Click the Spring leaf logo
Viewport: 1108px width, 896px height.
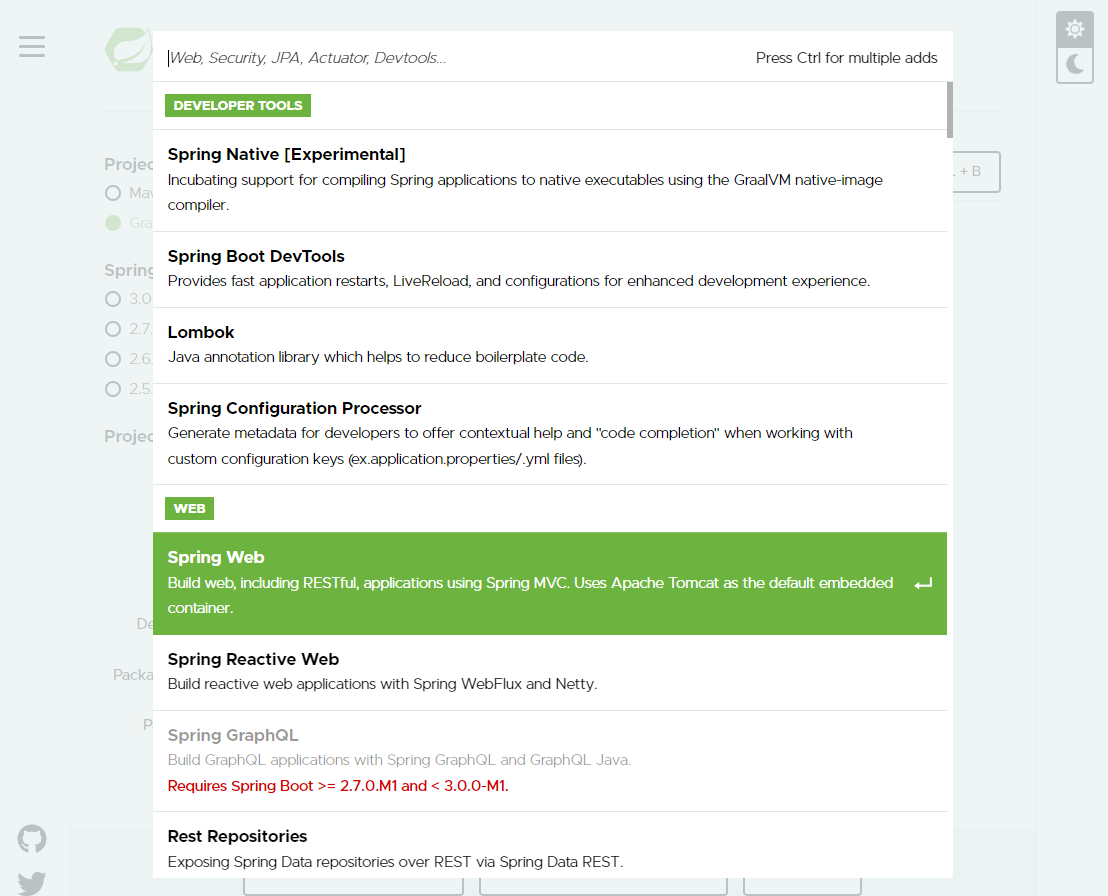click(x=129, y=49)
